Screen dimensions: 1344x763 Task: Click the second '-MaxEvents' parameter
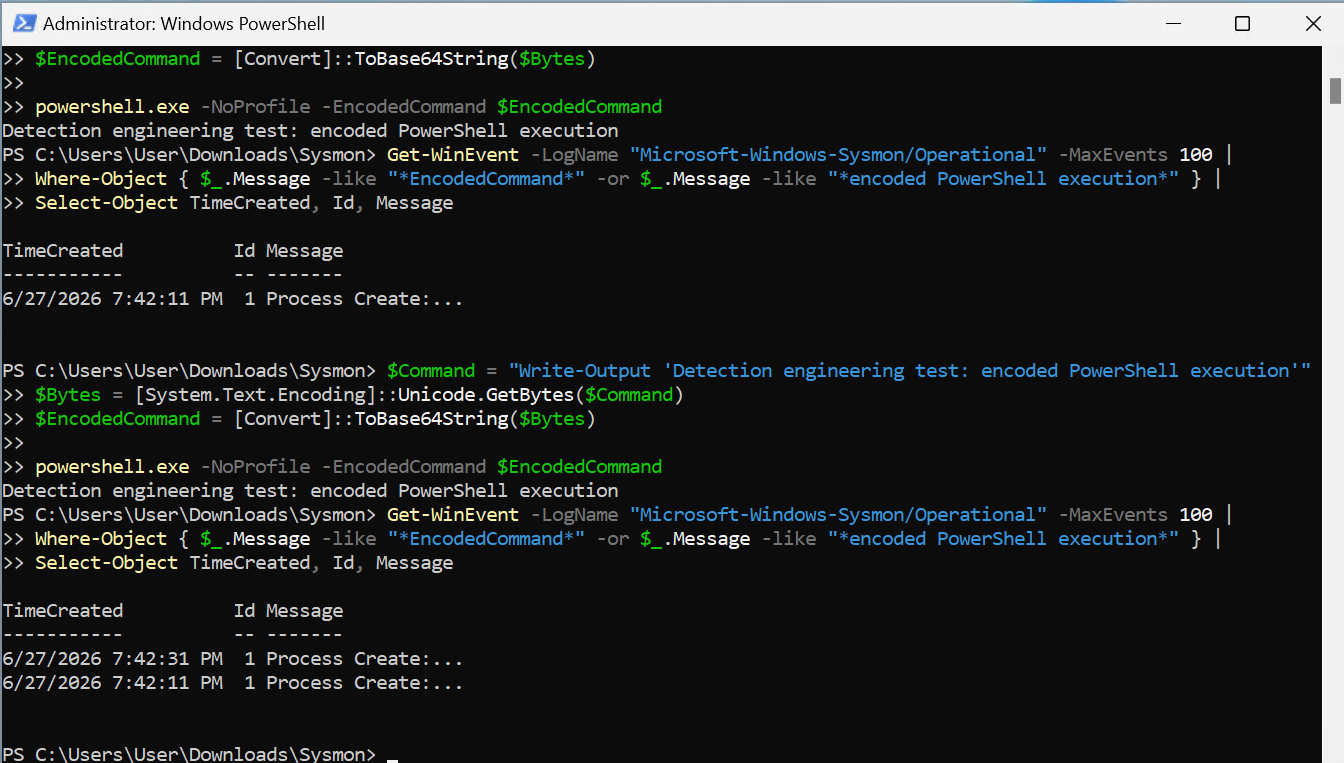click(1113, 515)
